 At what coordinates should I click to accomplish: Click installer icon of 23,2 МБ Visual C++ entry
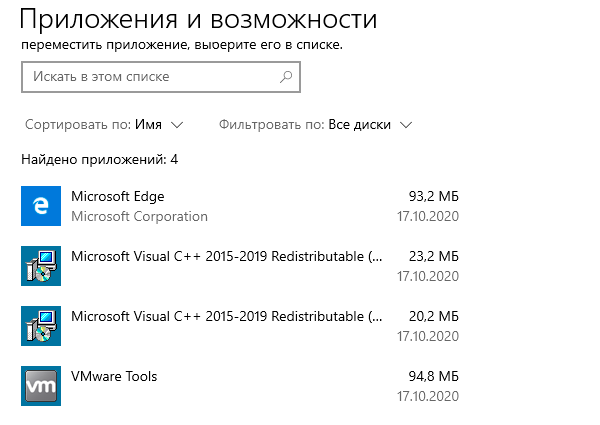pyautogui.click(x=41, y=266)
